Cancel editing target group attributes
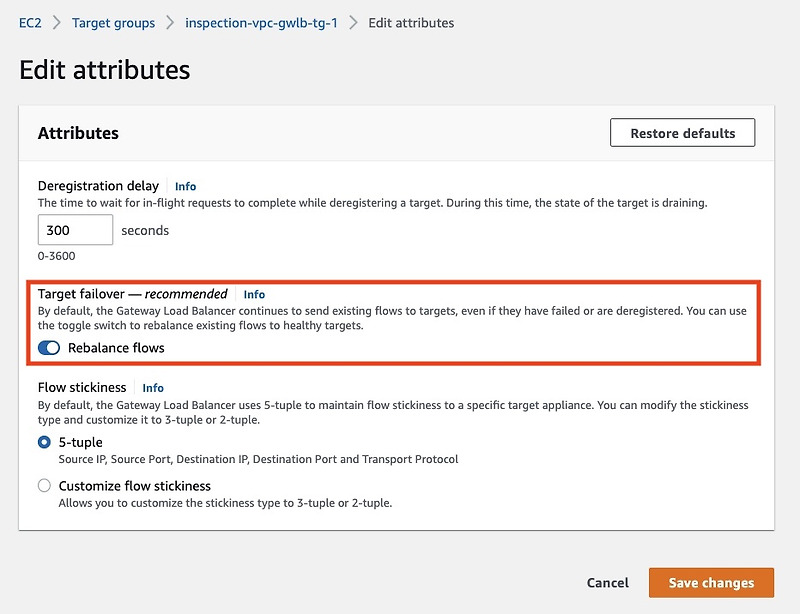This screenshot has width=800, height=614. [x=607, y=582]
